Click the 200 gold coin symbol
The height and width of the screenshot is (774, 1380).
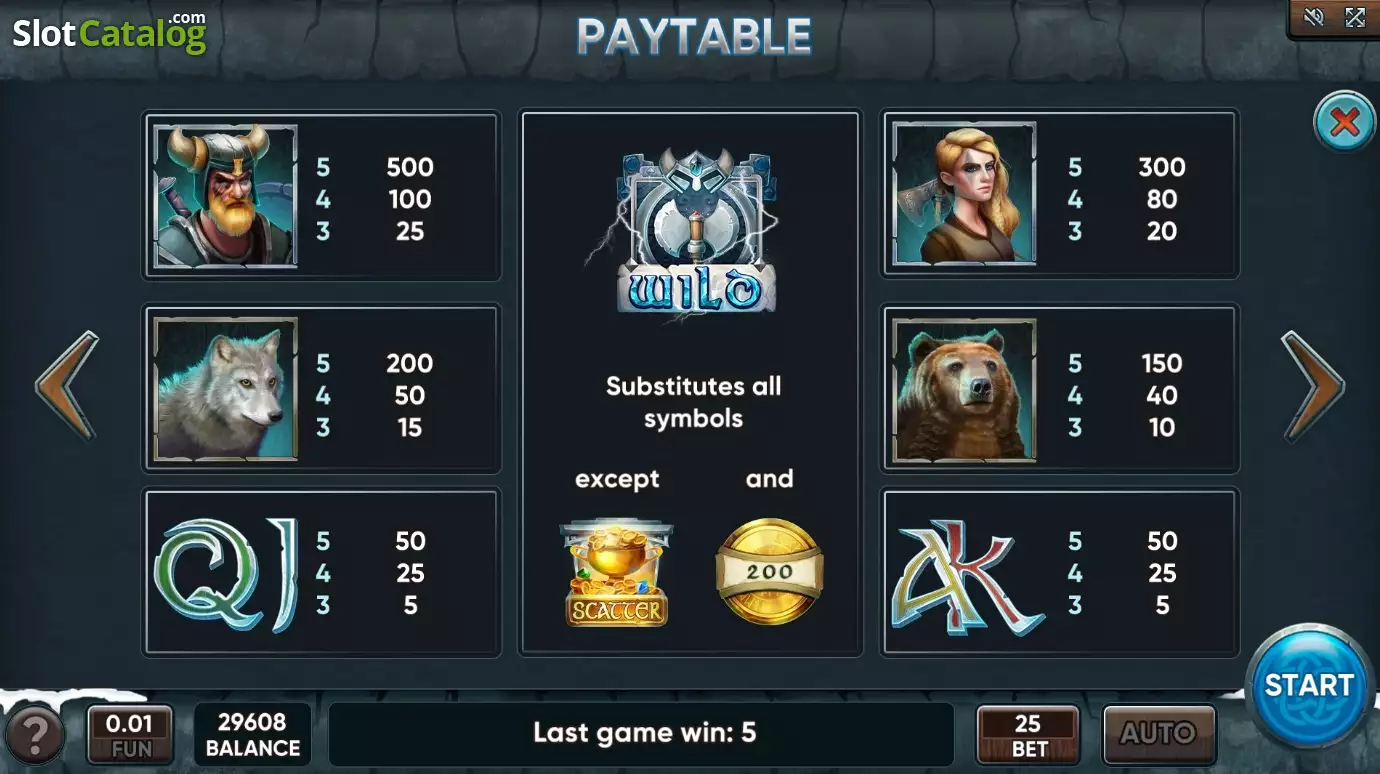coord(769,571)
